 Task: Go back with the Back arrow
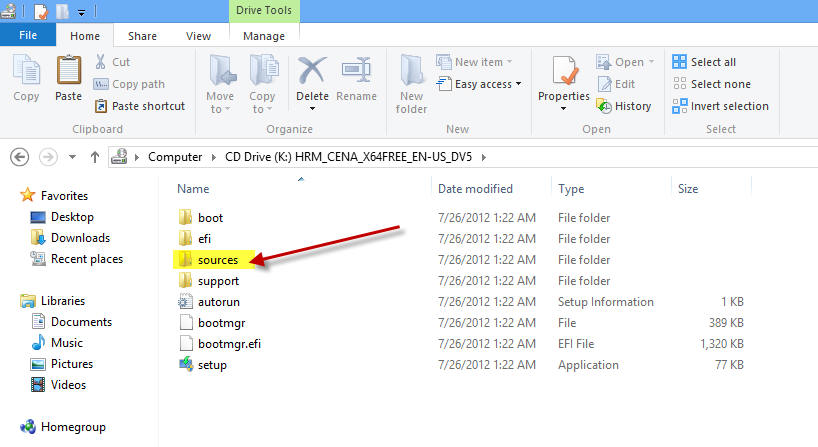(20, 157)
